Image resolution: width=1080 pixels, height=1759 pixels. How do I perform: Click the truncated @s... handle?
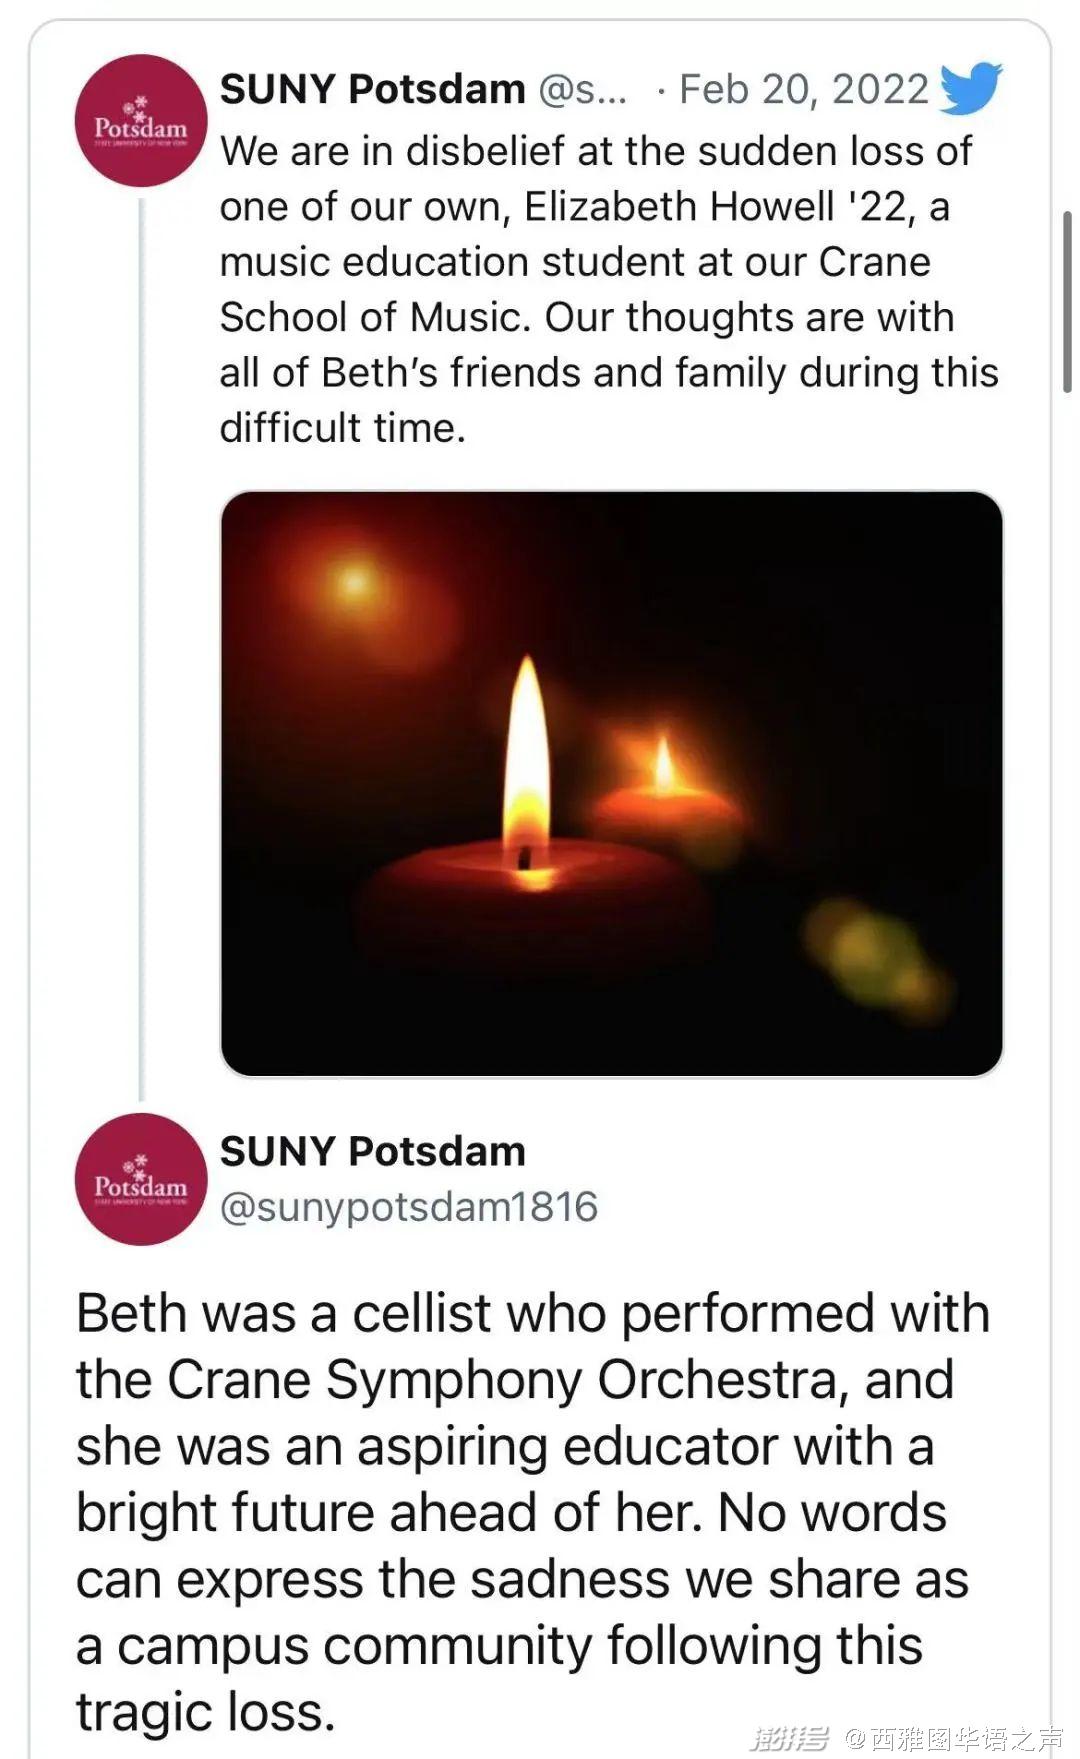(583, 89)
